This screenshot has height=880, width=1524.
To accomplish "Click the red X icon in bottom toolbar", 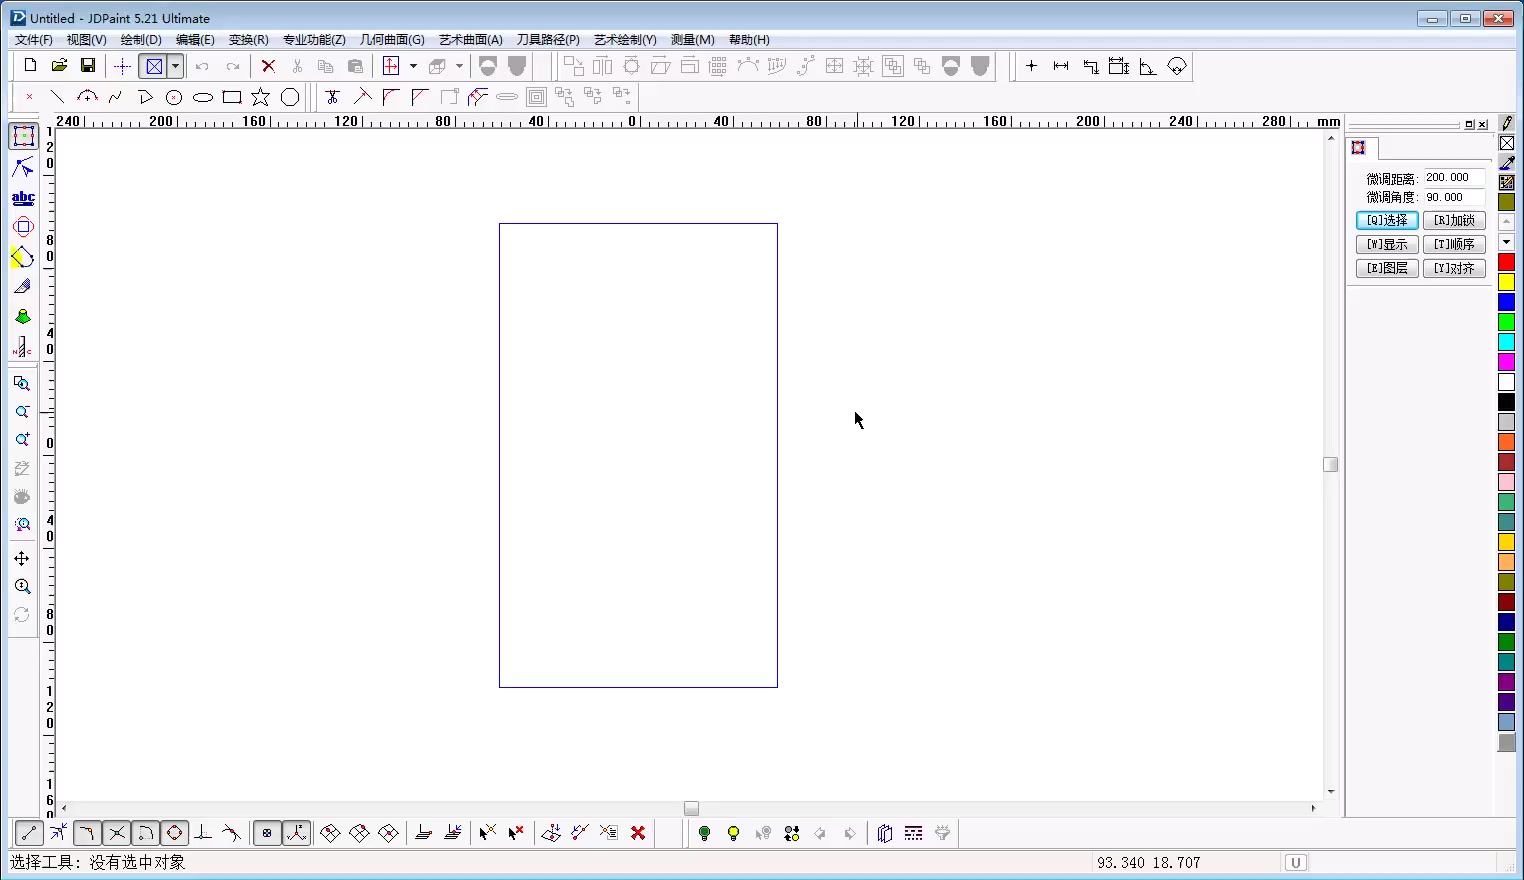I will [x=638, y=833].
